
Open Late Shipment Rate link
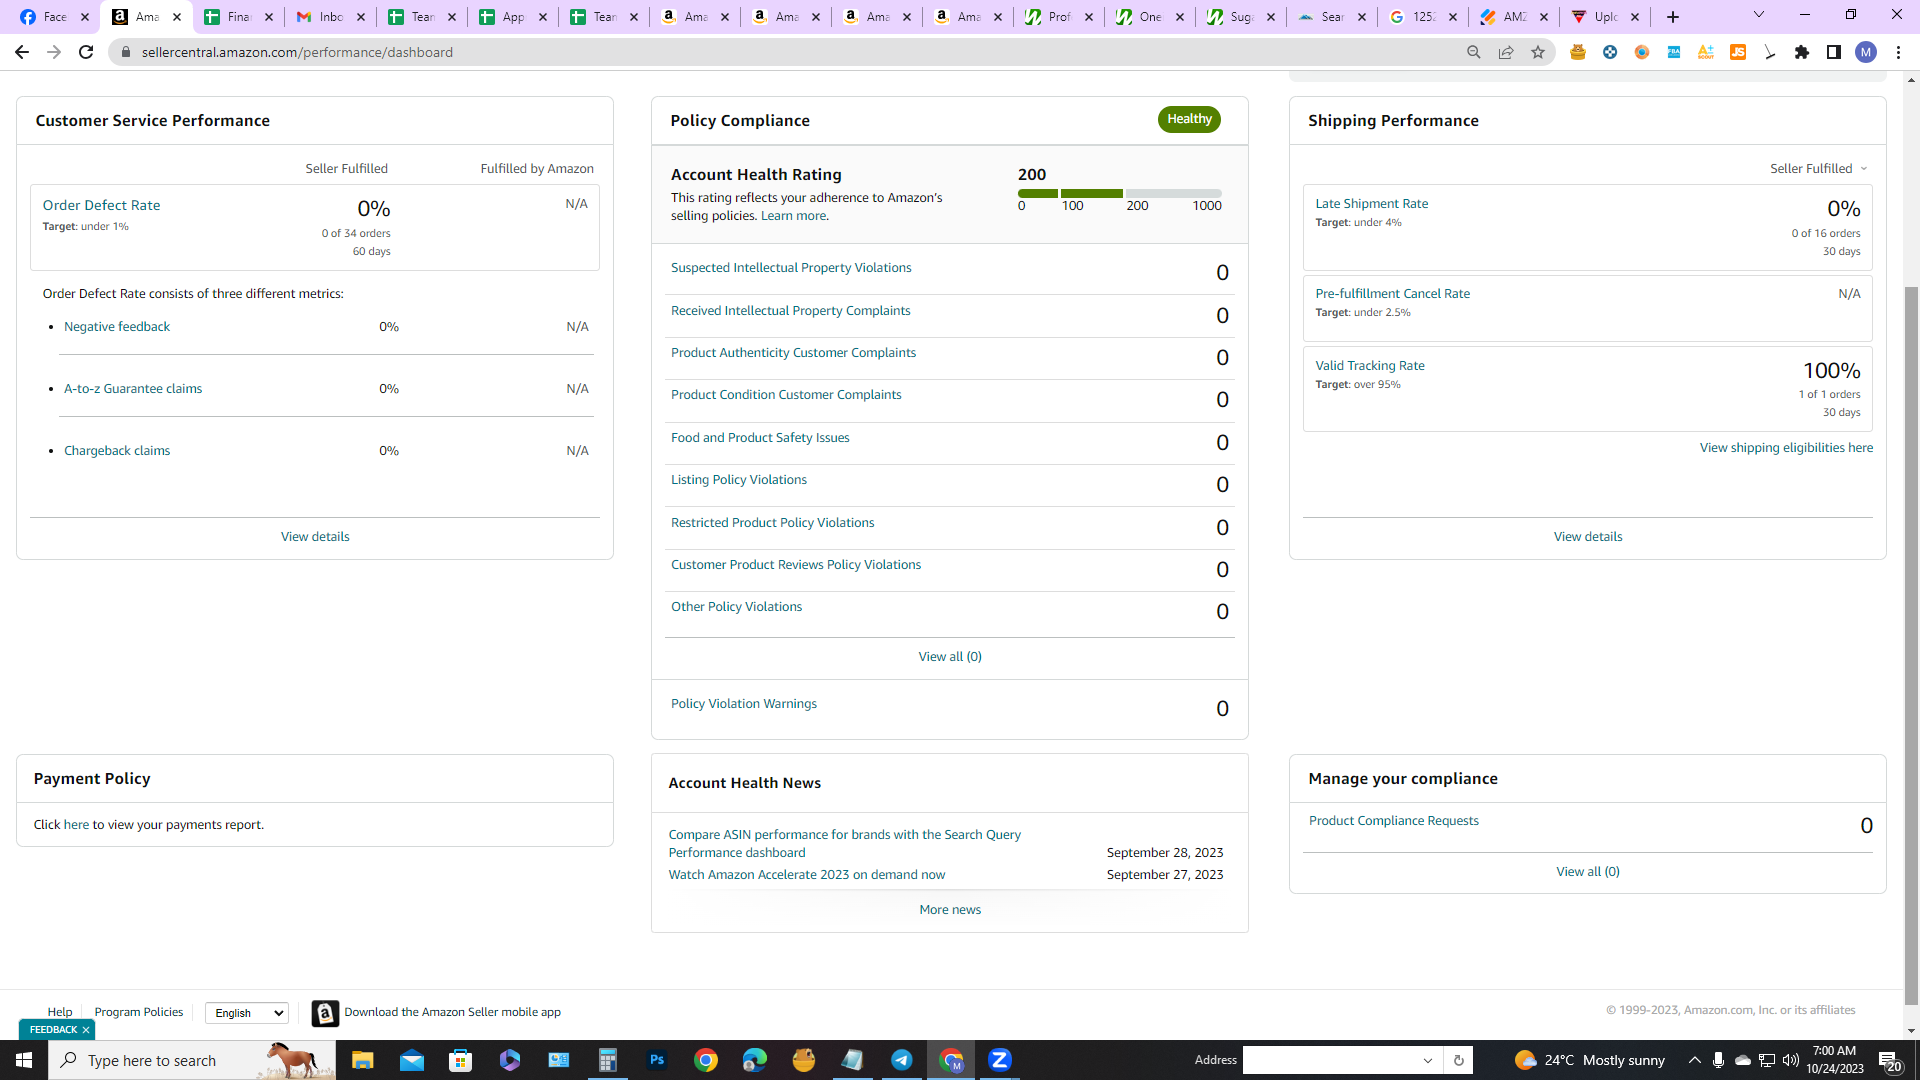tap(1372, 204)
